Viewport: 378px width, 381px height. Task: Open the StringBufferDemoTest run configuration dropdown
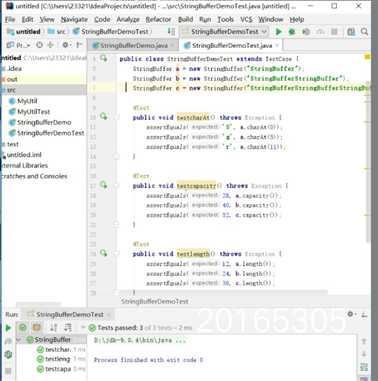click(x=224, y=32)
